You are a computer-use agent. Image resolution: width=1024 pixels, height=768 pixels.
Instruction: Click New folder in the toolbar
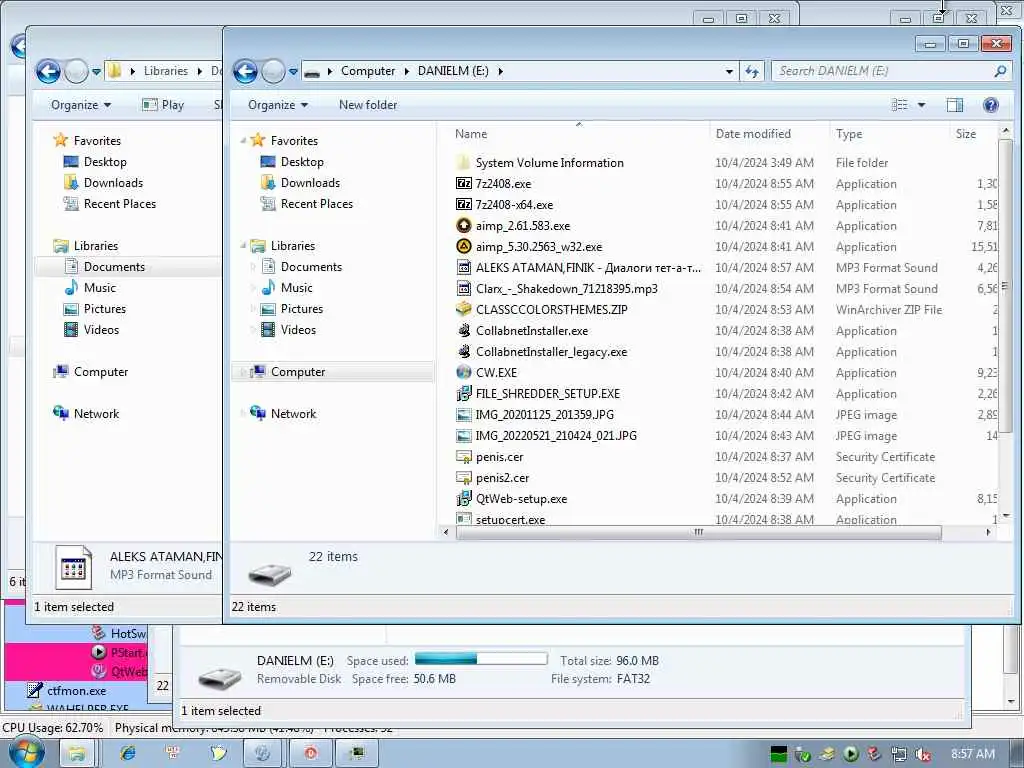point(368,104)
